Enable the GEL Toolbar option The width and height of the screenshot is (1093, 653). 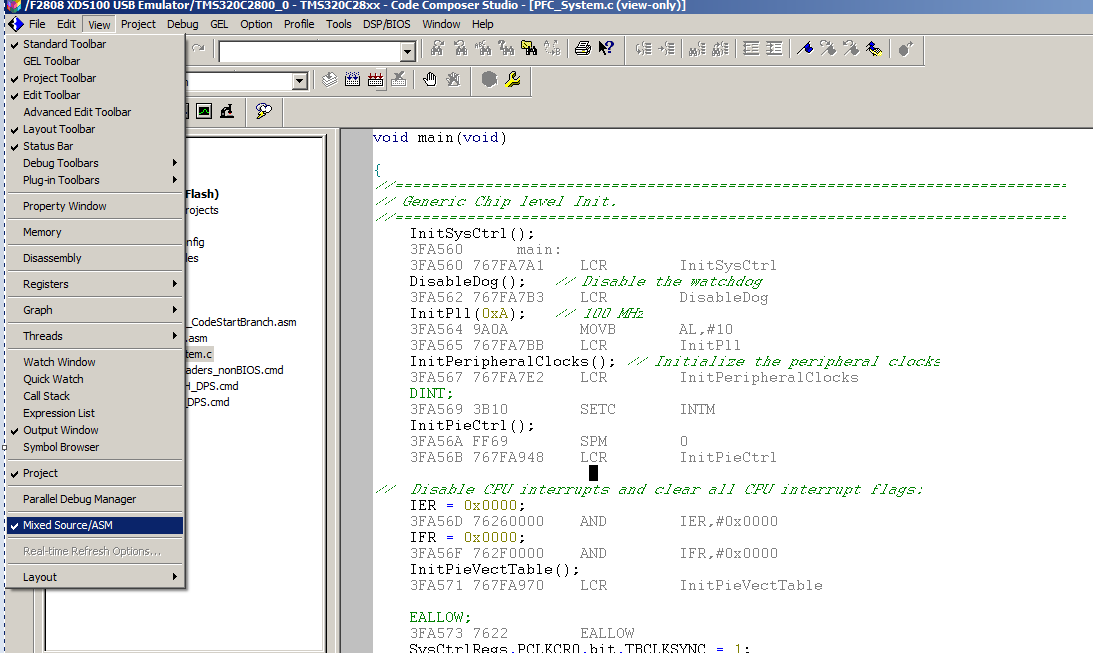51,61
